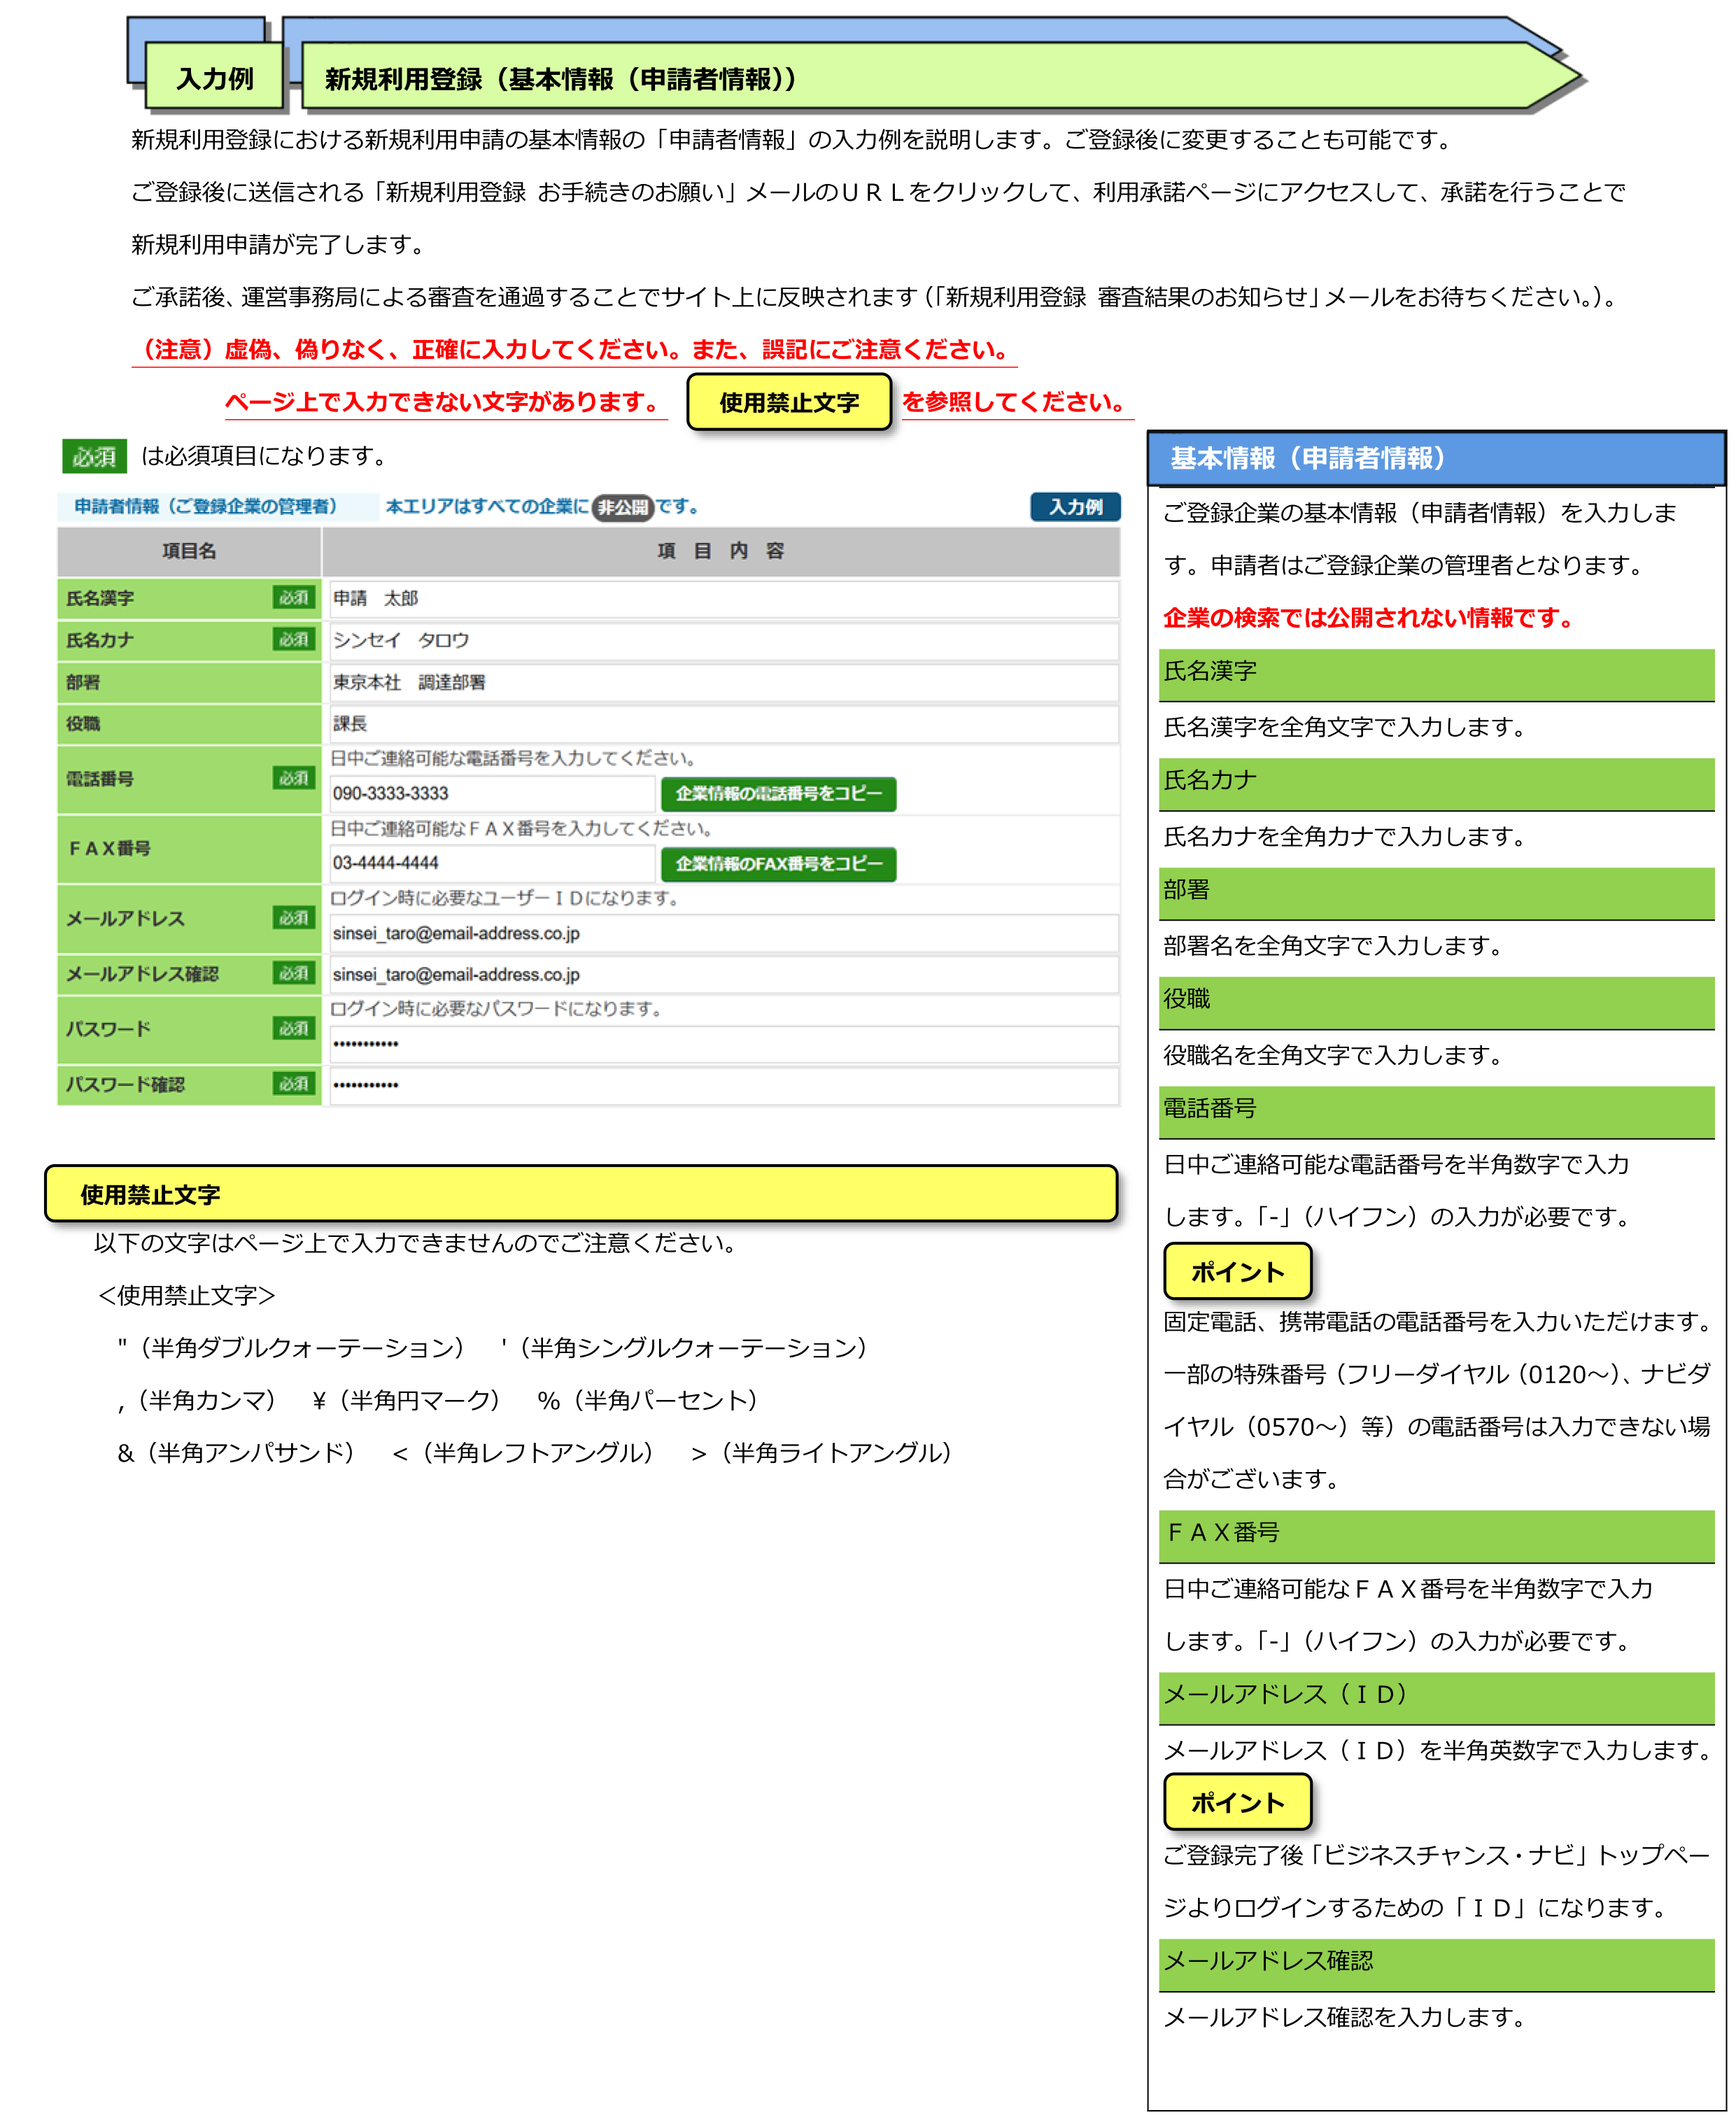Click the メールアドレス確認 green heading in the sidebar
This screenshot has height=2115, width=1736.
tap(1436, 1966)
